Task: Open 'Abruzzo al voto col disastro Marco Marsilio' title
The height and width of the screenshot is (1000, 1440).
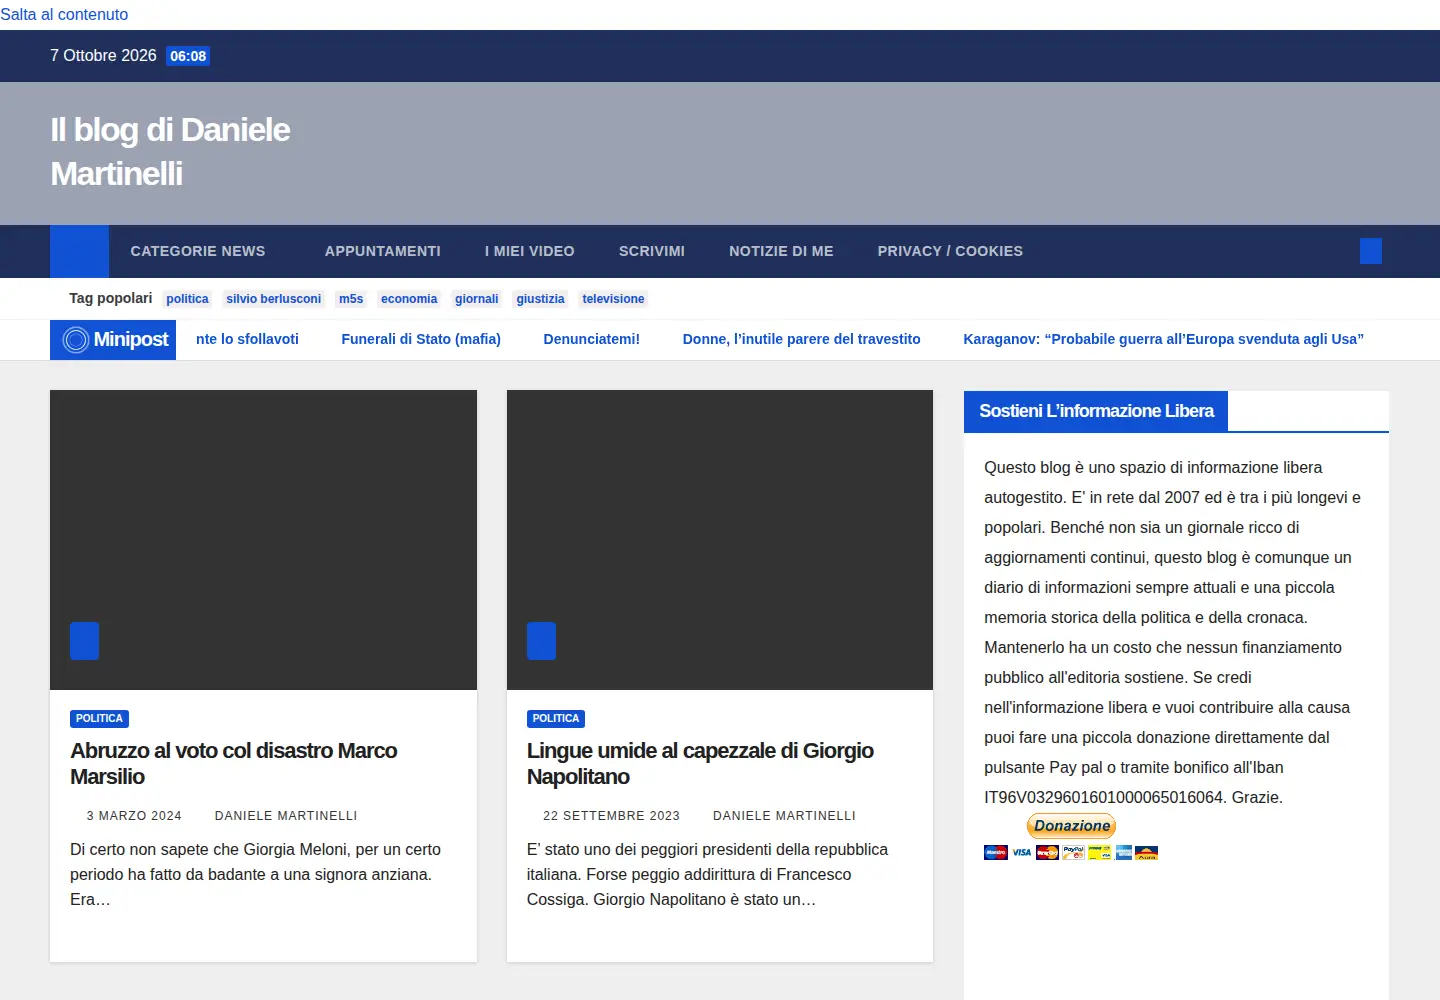Action: [234, 763]
